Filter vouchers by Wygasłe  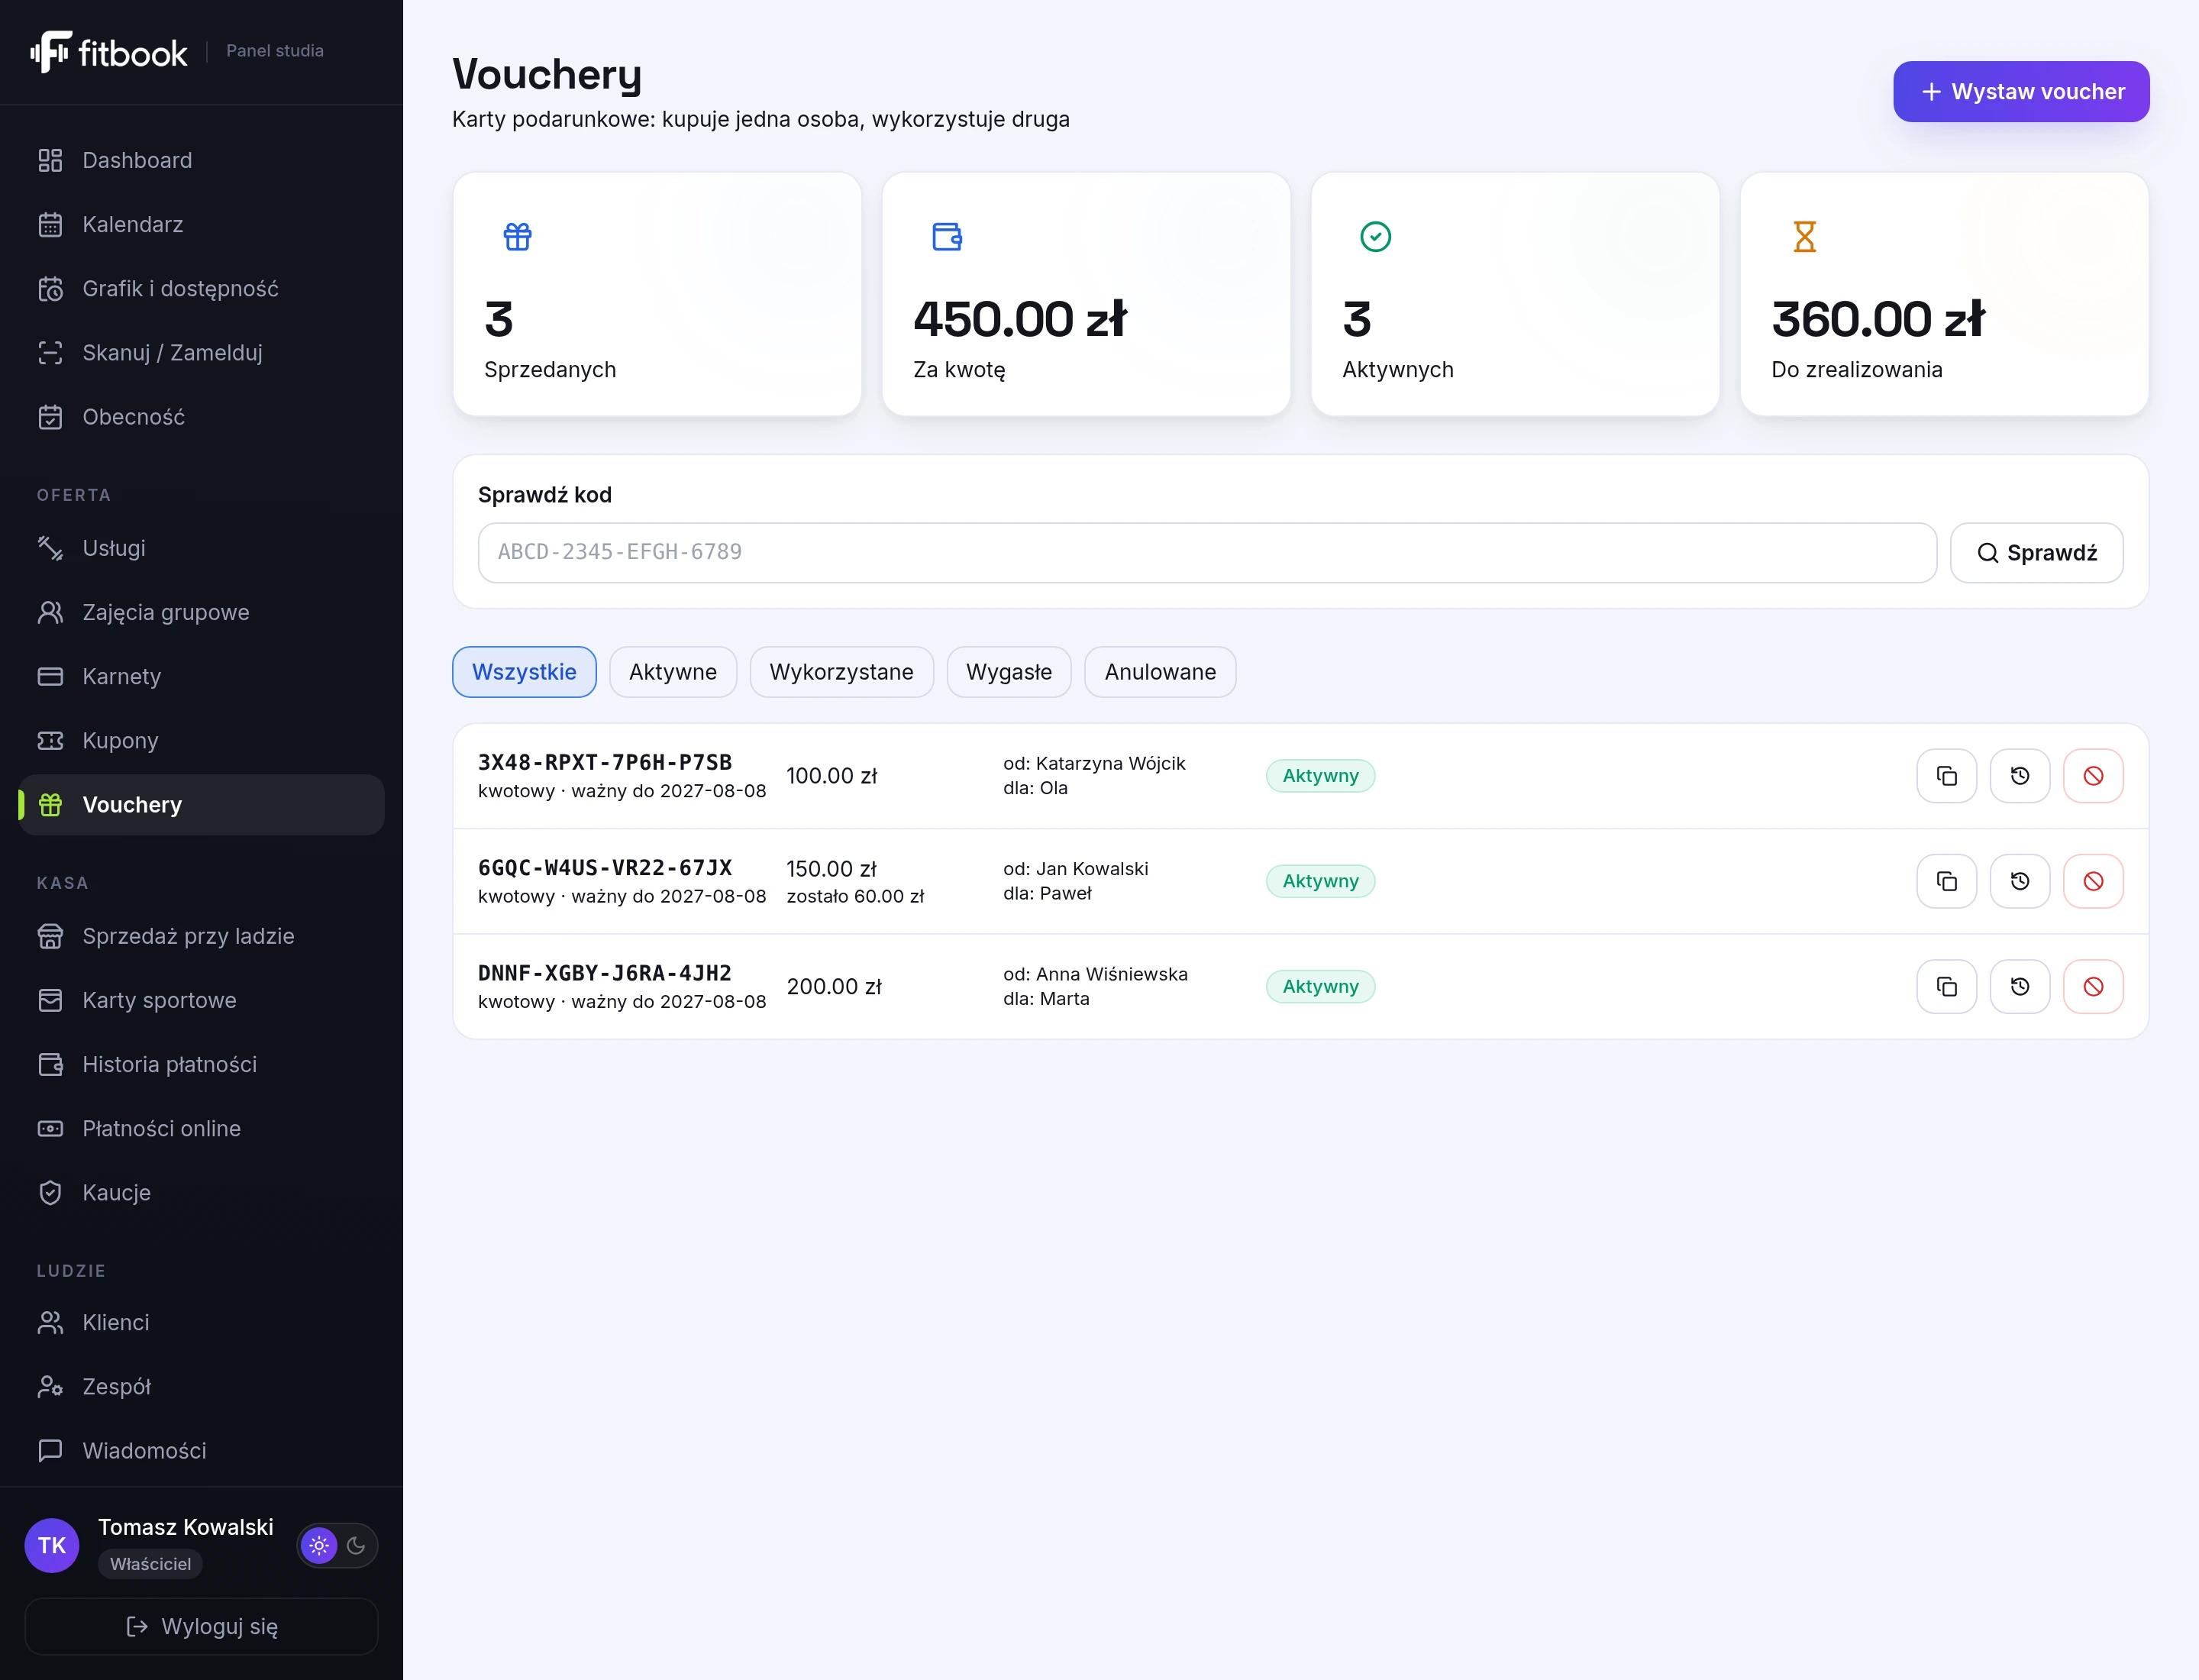tap(1009, 672)
